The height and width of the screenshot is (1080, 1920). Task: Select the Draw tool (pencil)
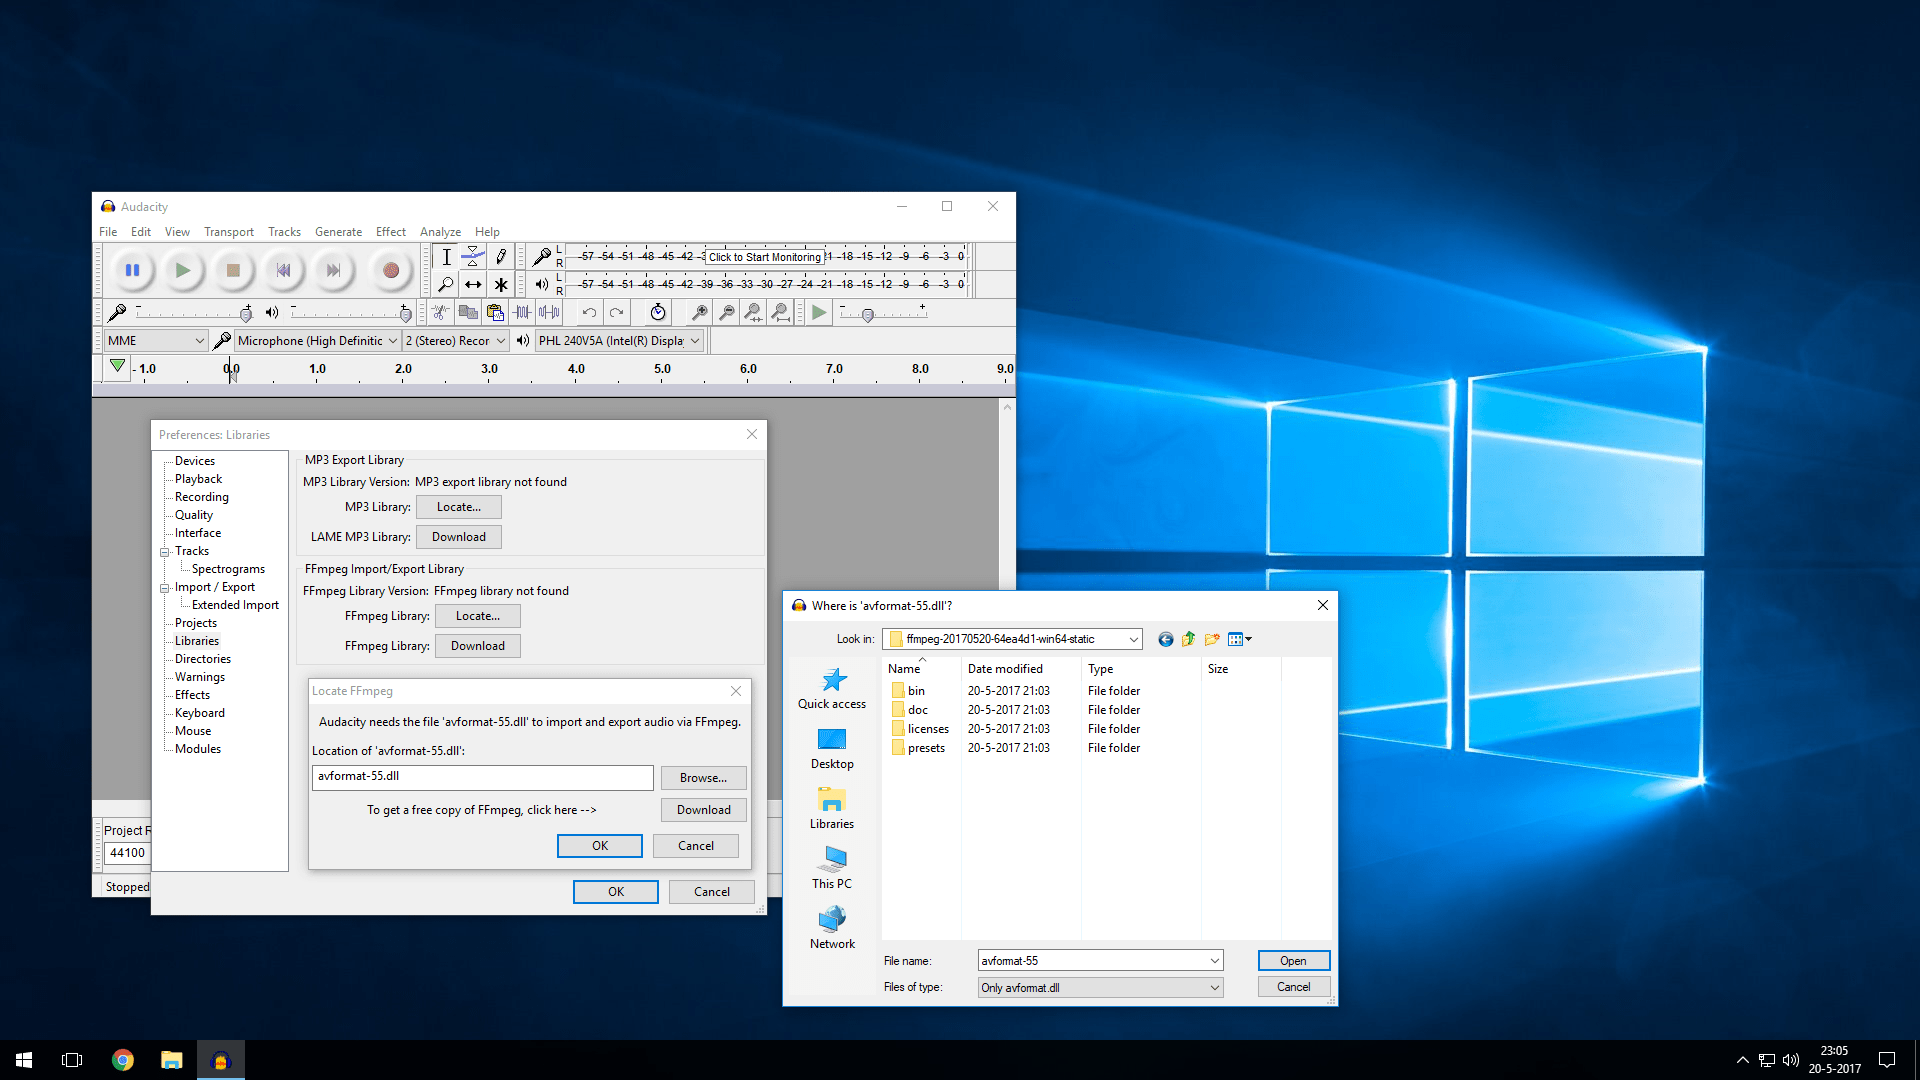pos(501,256)
